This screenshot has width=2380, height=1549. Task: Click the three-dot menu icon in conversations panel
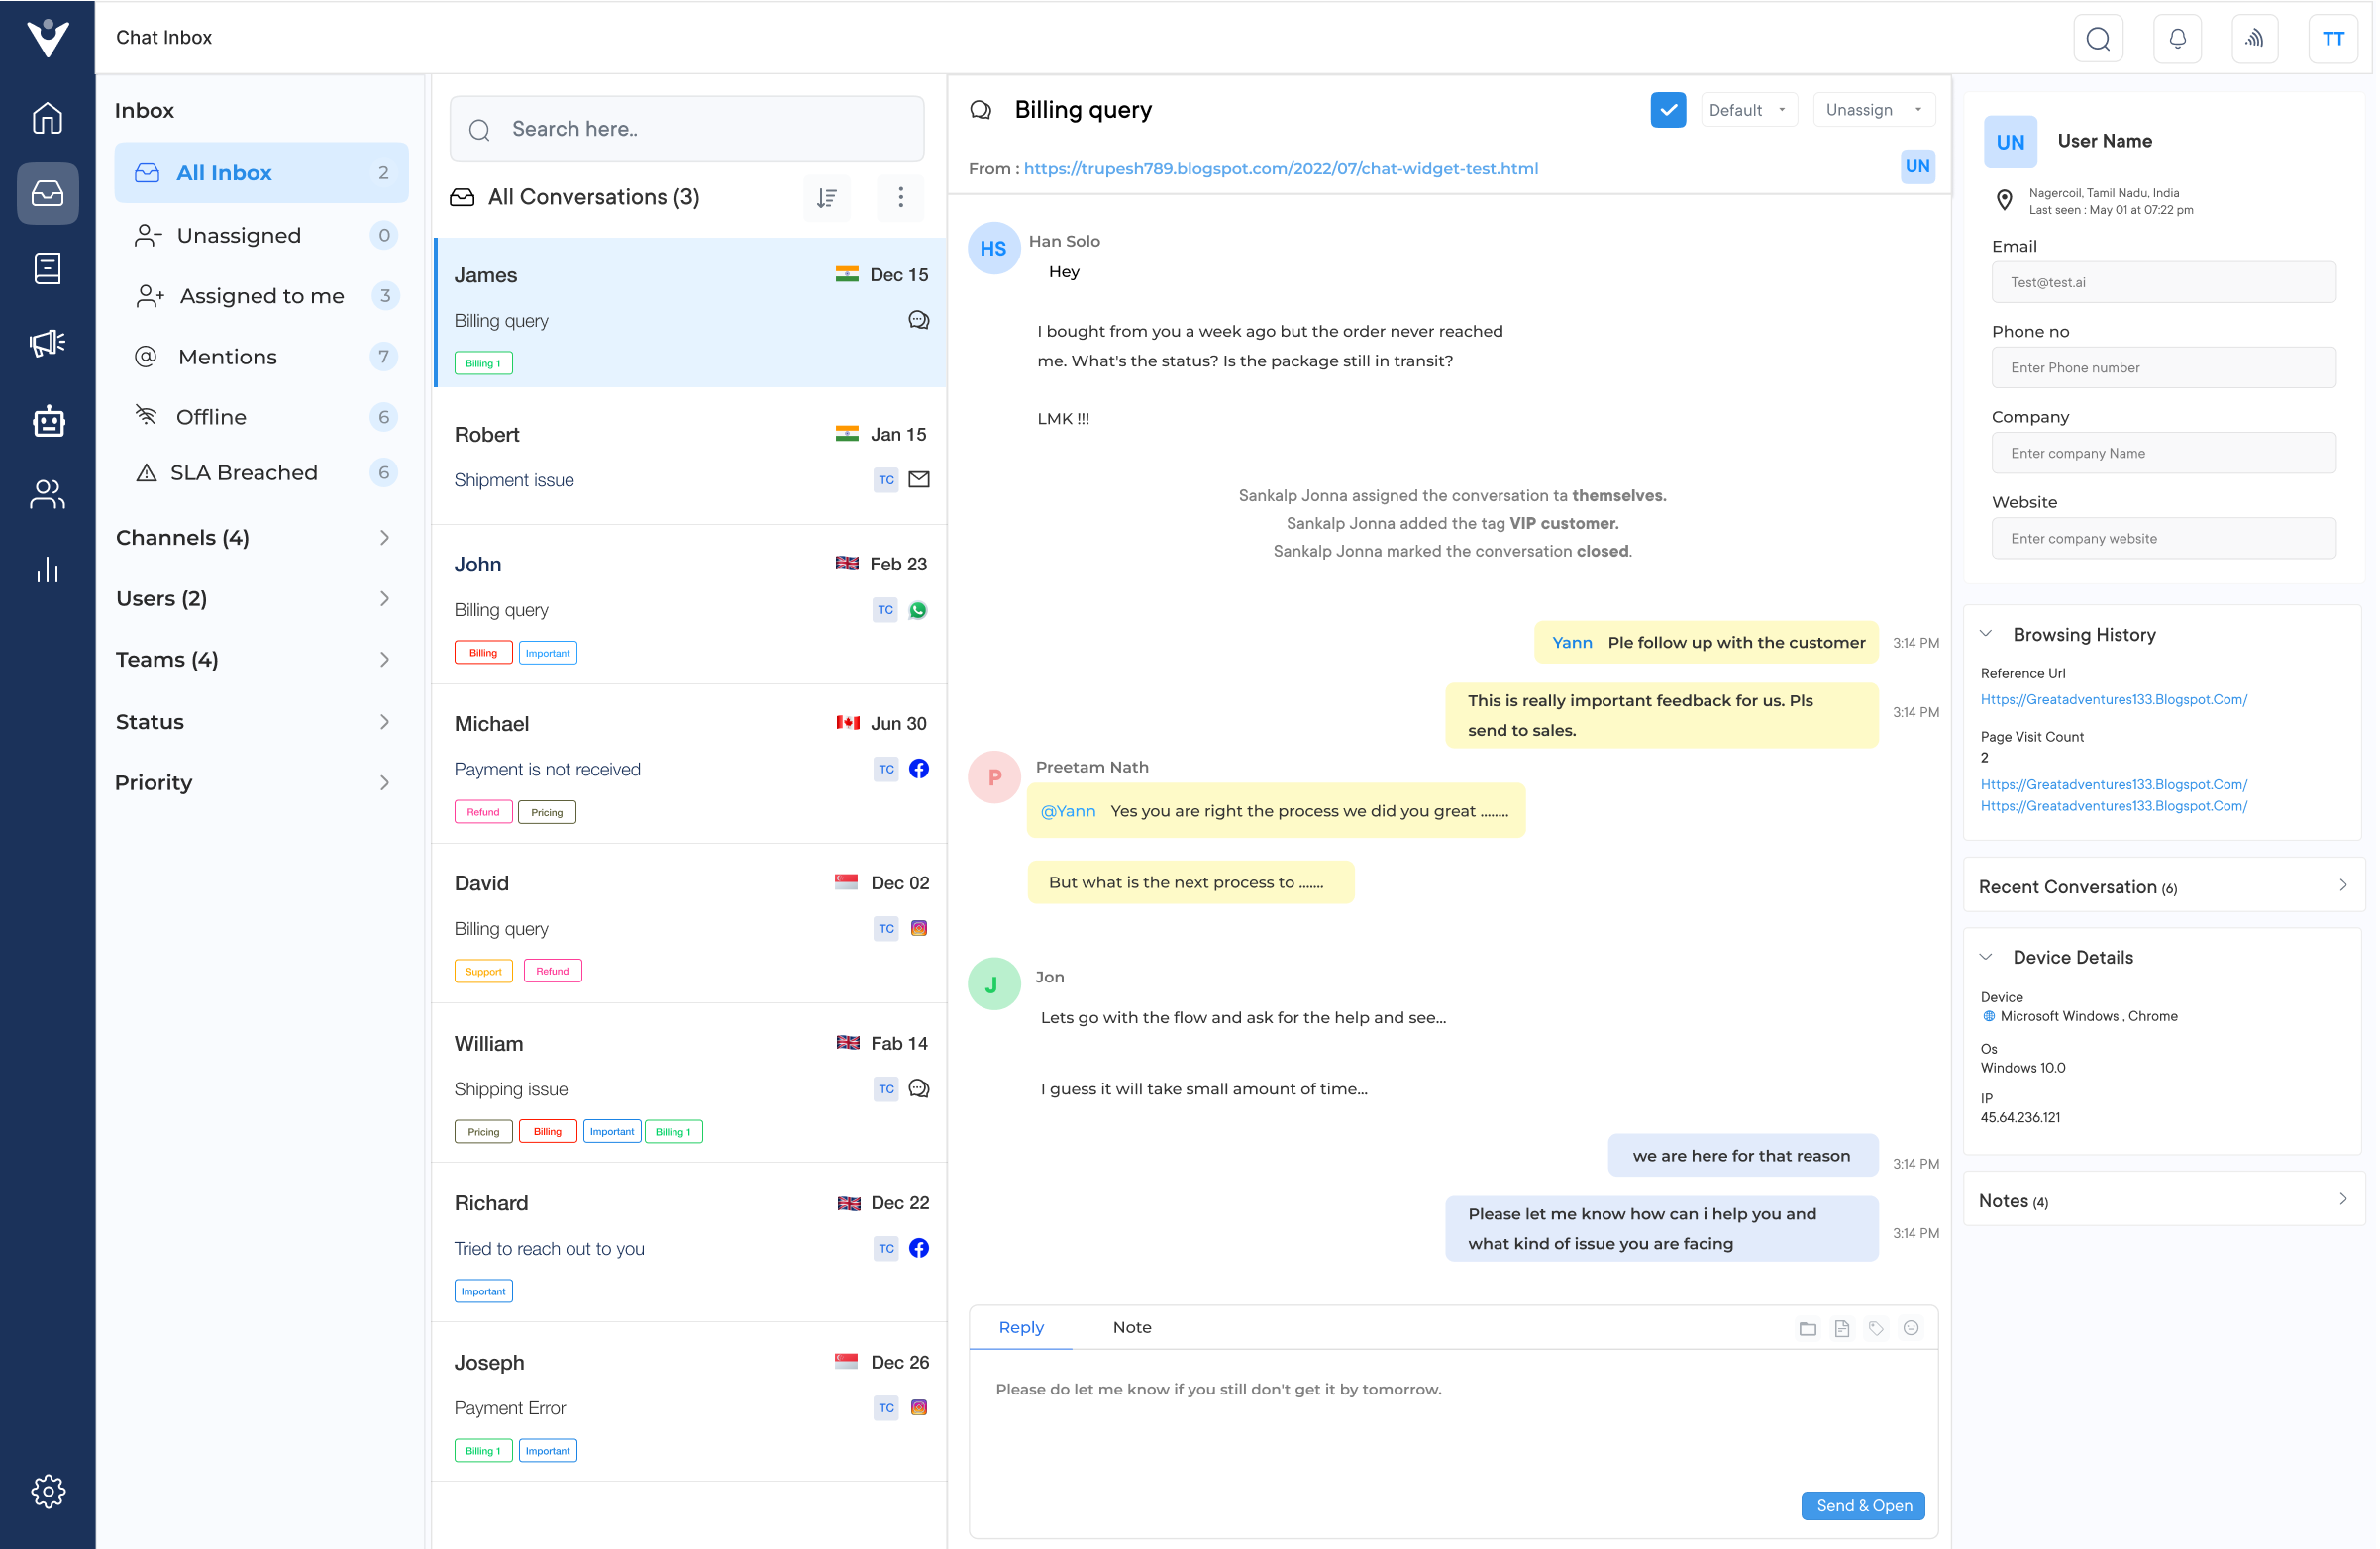902,196
